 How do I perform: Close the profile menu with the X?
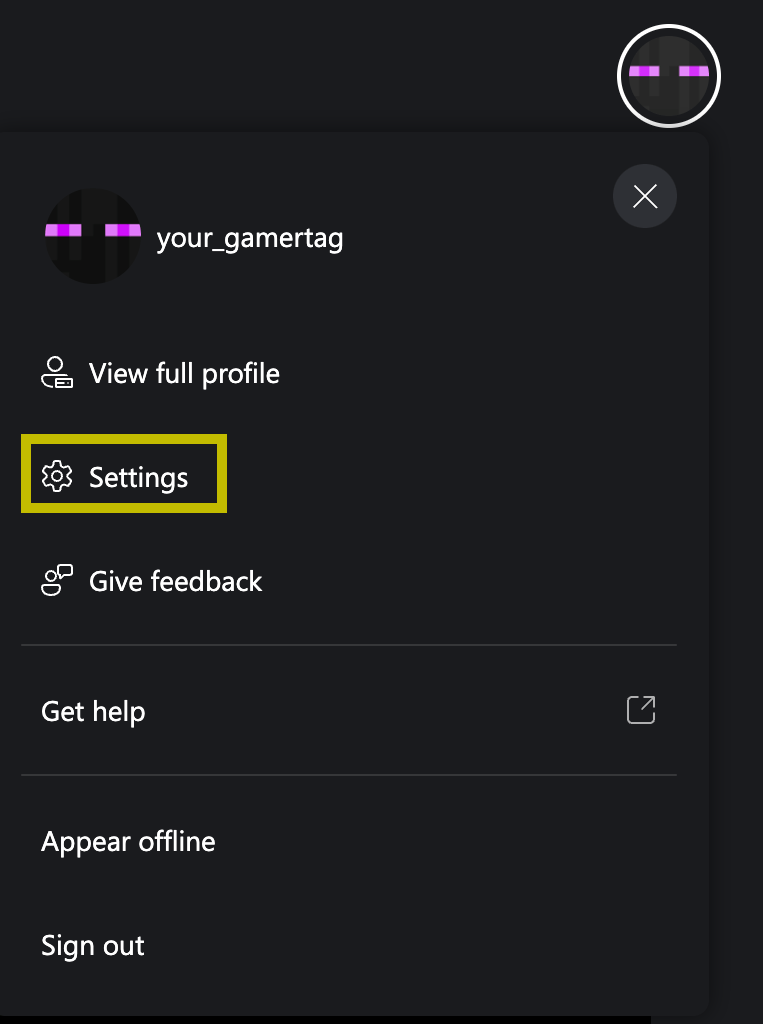[645, 196]
